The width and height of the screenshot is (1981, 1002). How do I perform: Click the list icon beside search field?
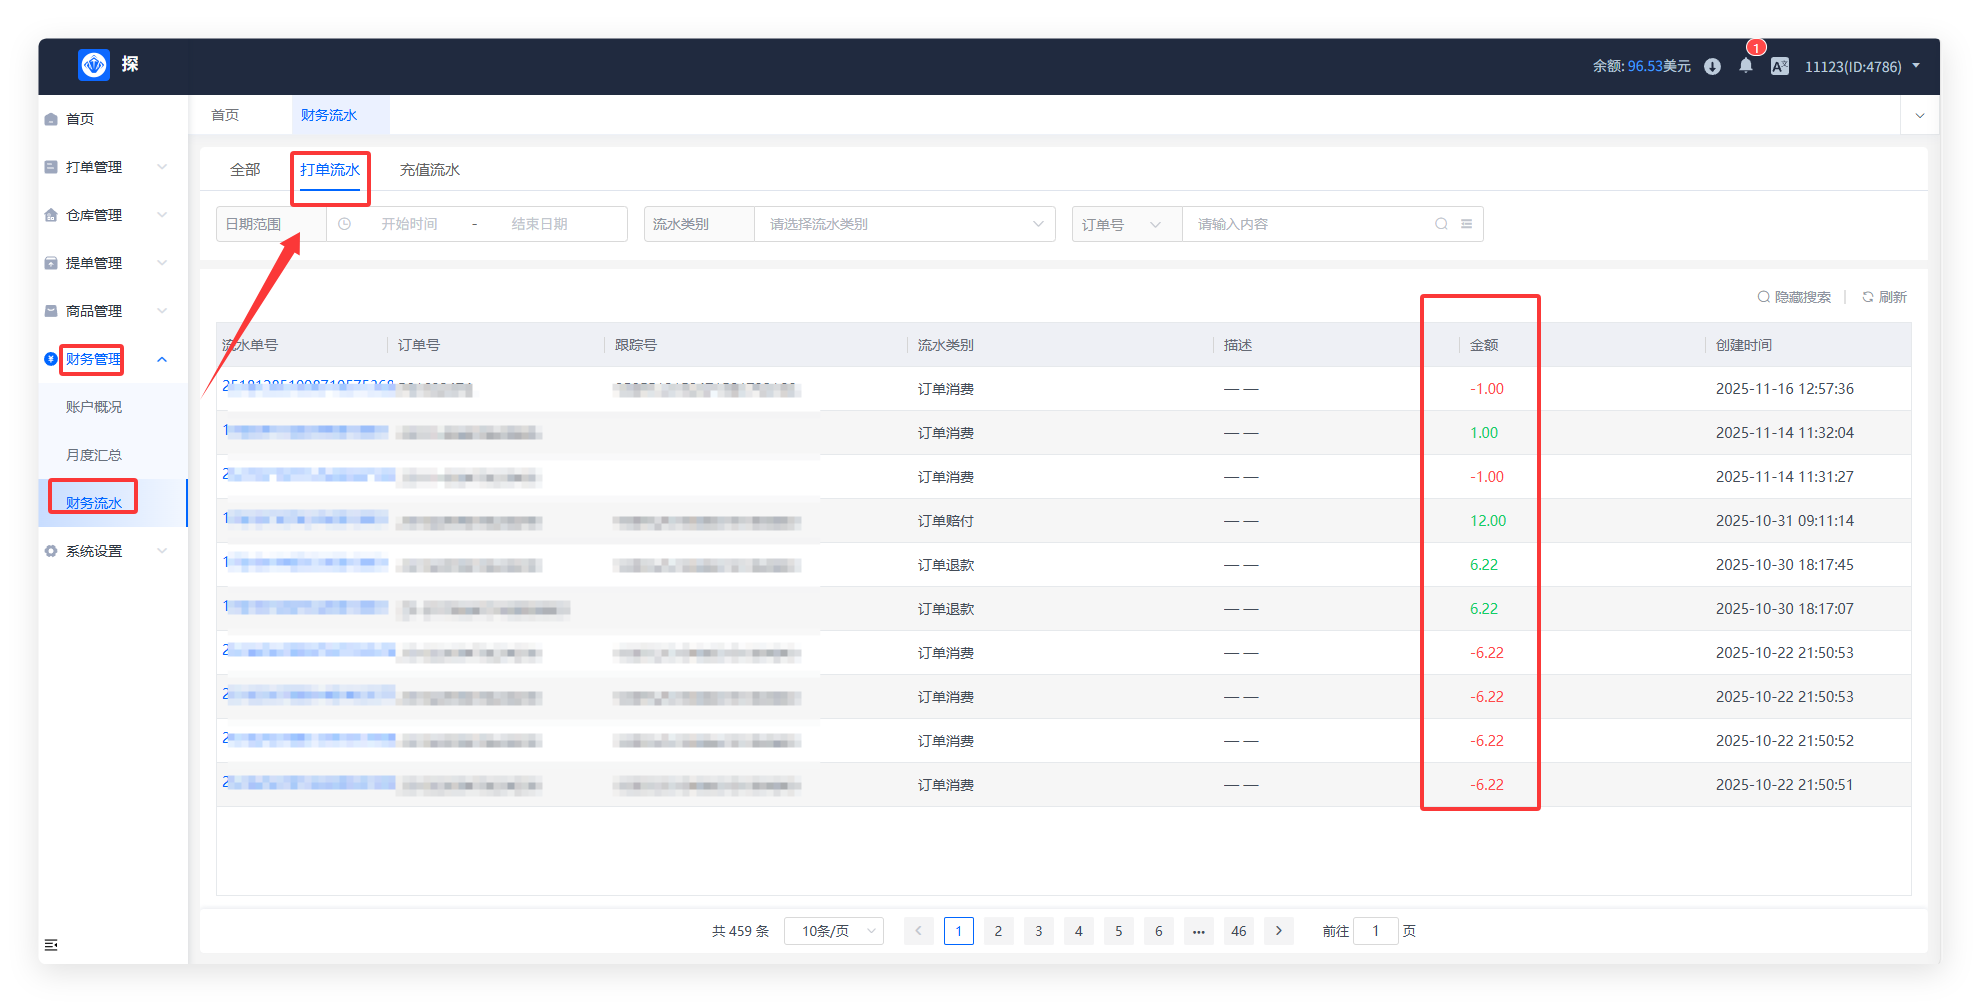pos(1466,224)
